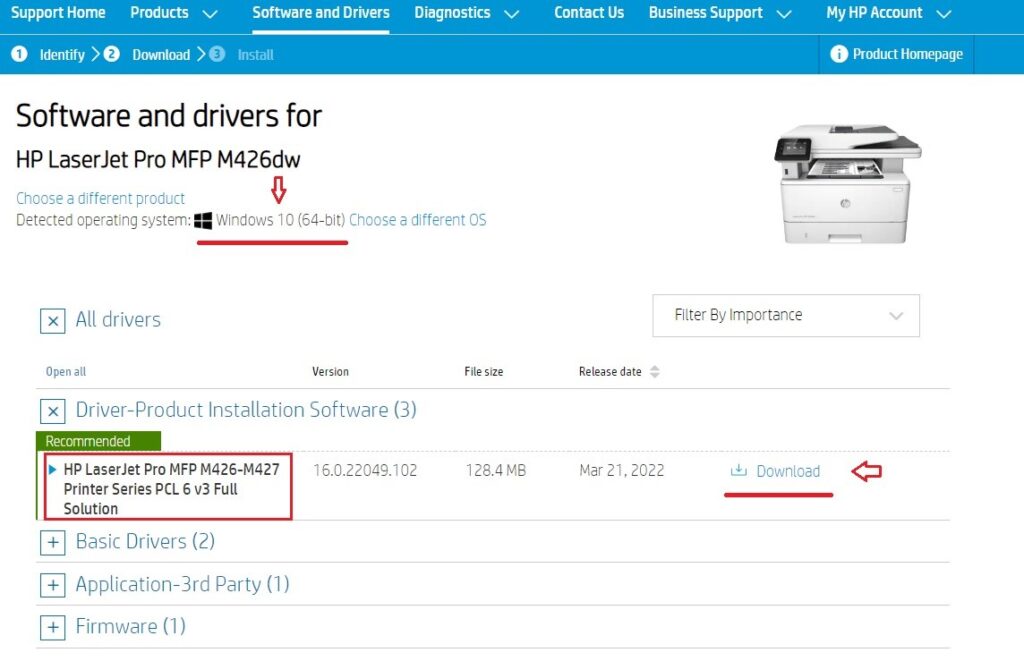This screenshot has height=661, width=1024.
Task: Expand the Diagnostics menu chevron
Action: click(512, 14)
